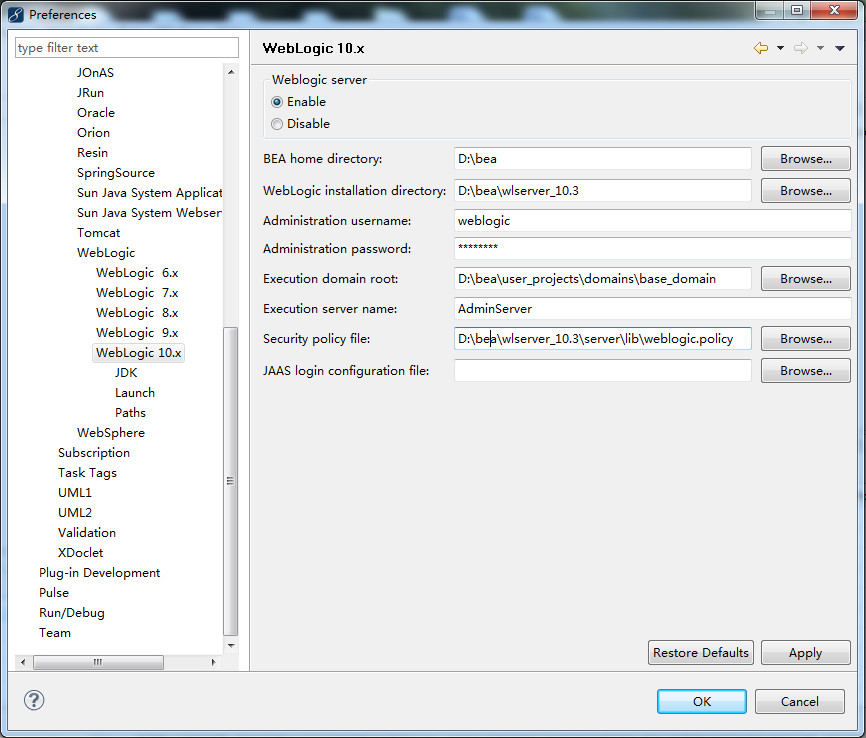Click the Execution server name field
Image resolution: width=866 pixels, height=738 pixels.
652,309
